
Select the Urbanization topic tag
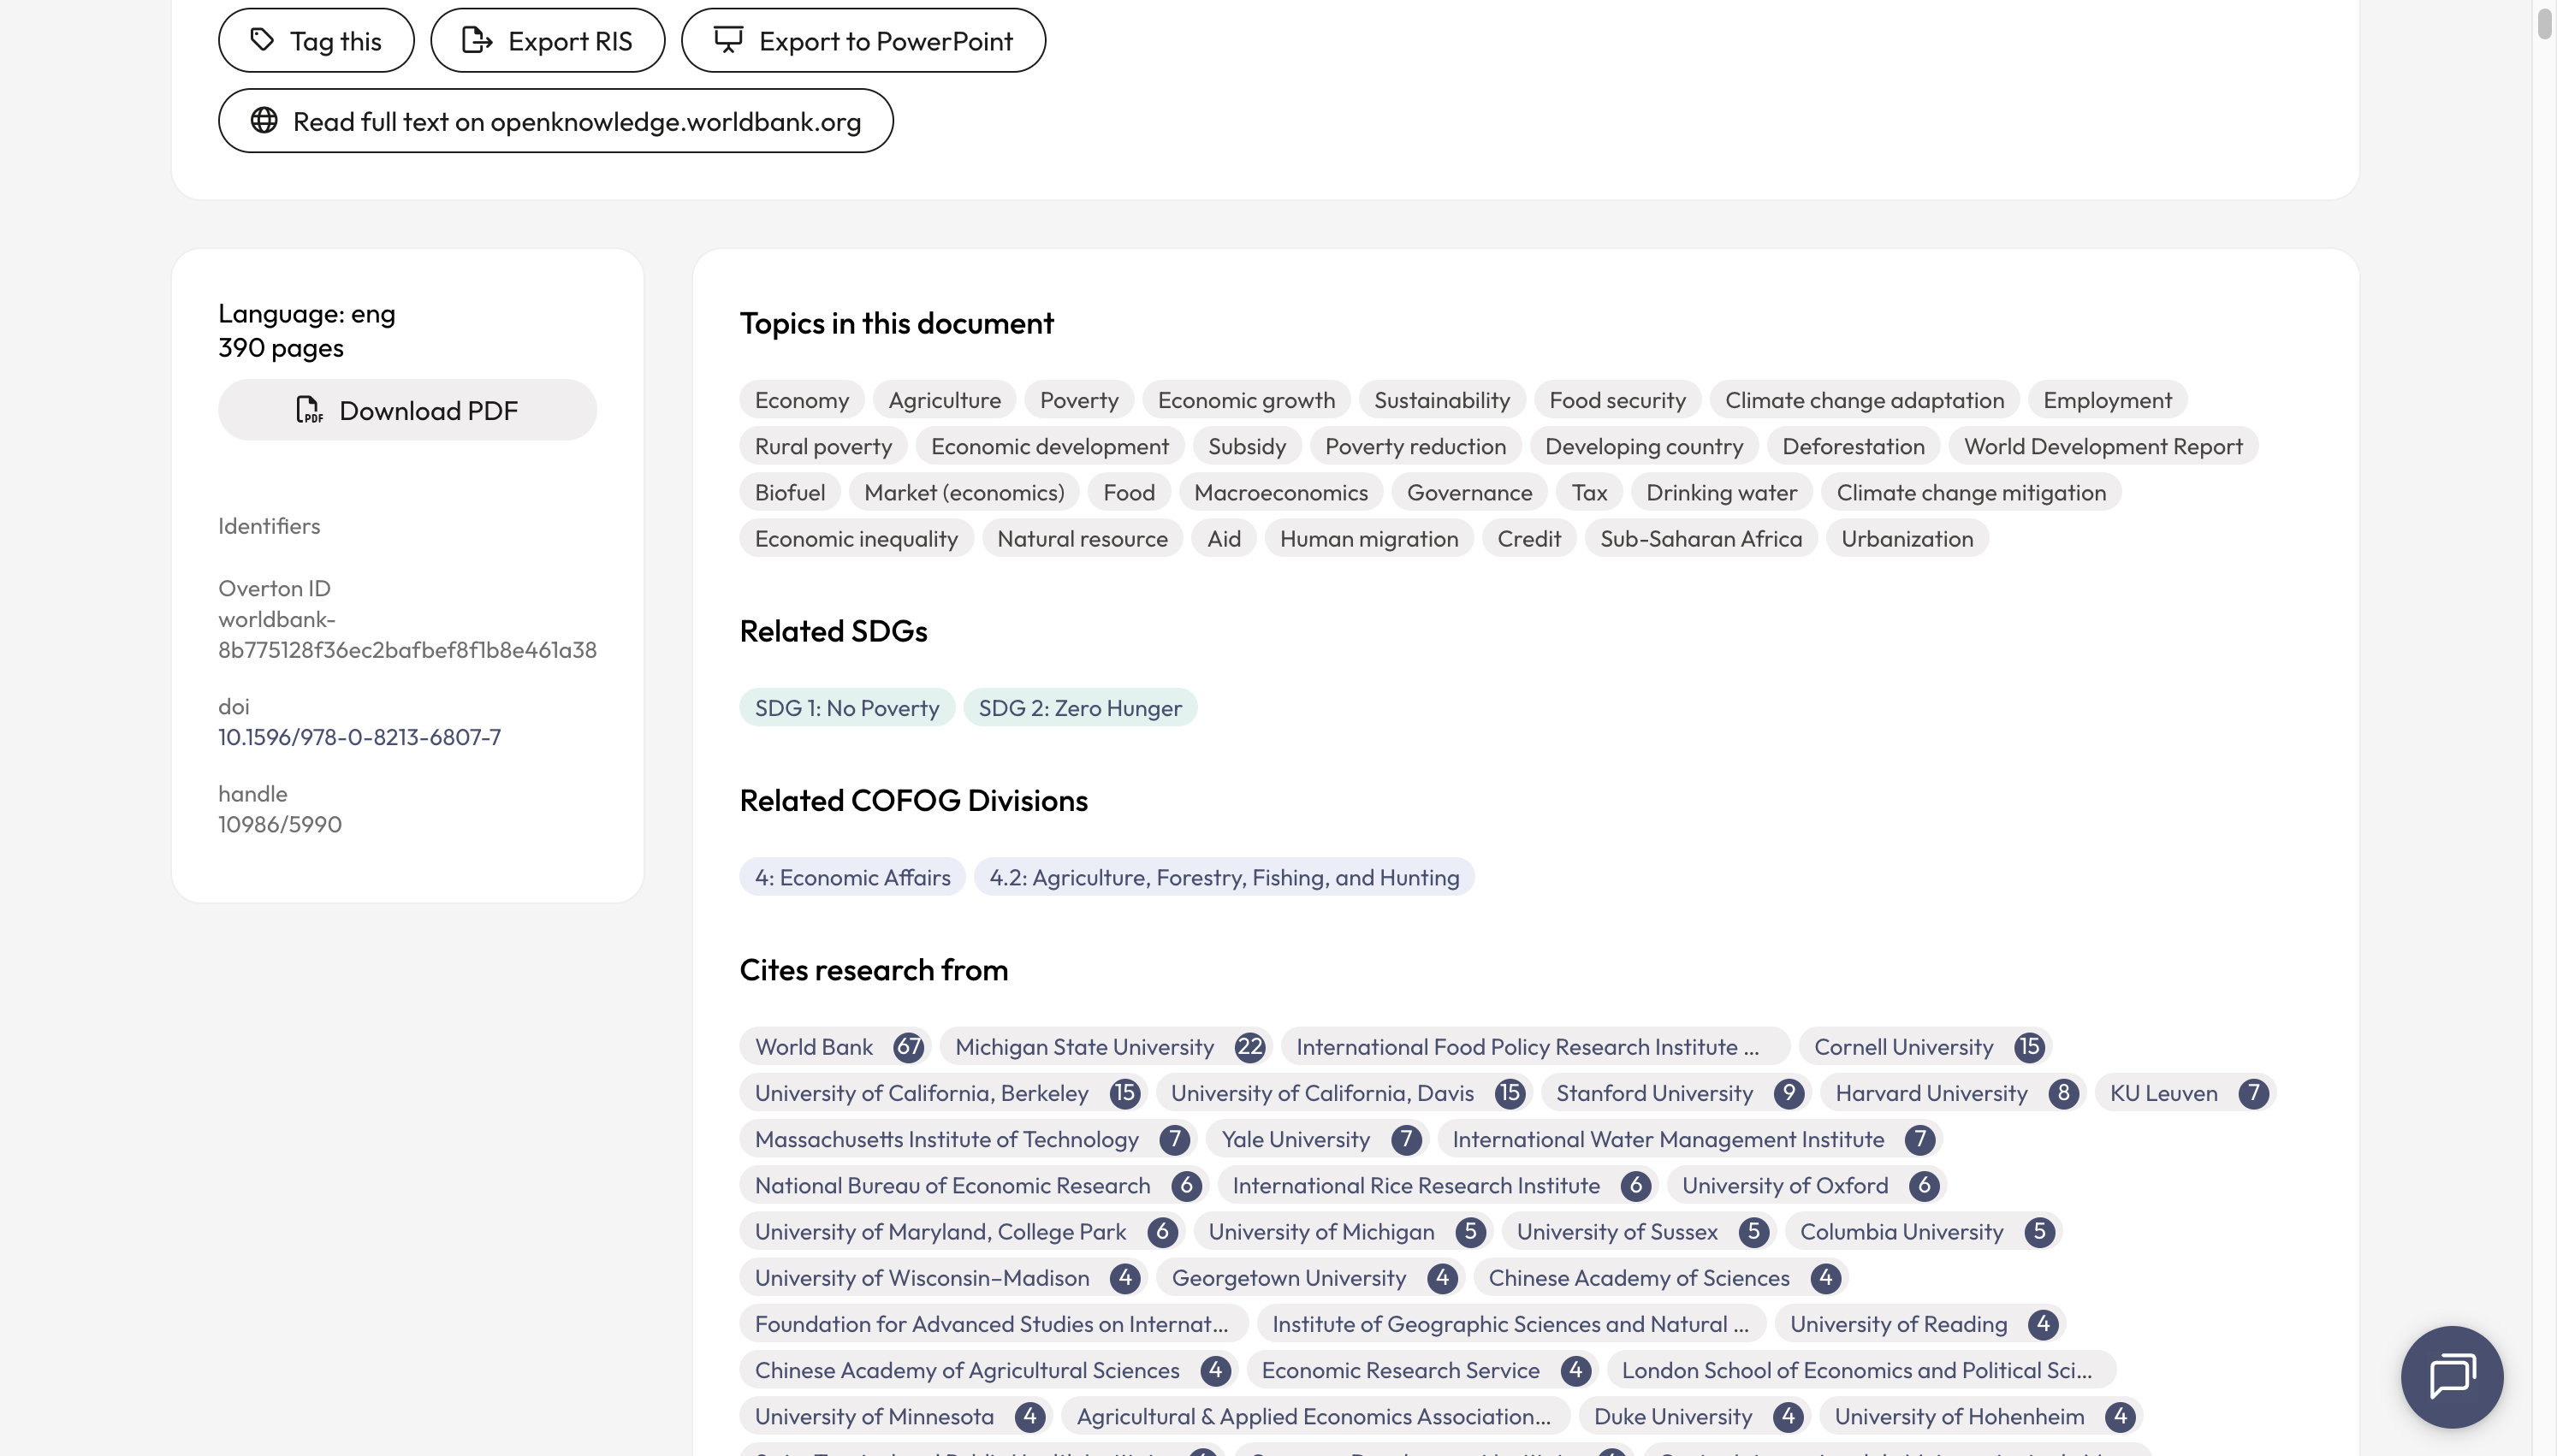click(1907, 538)
